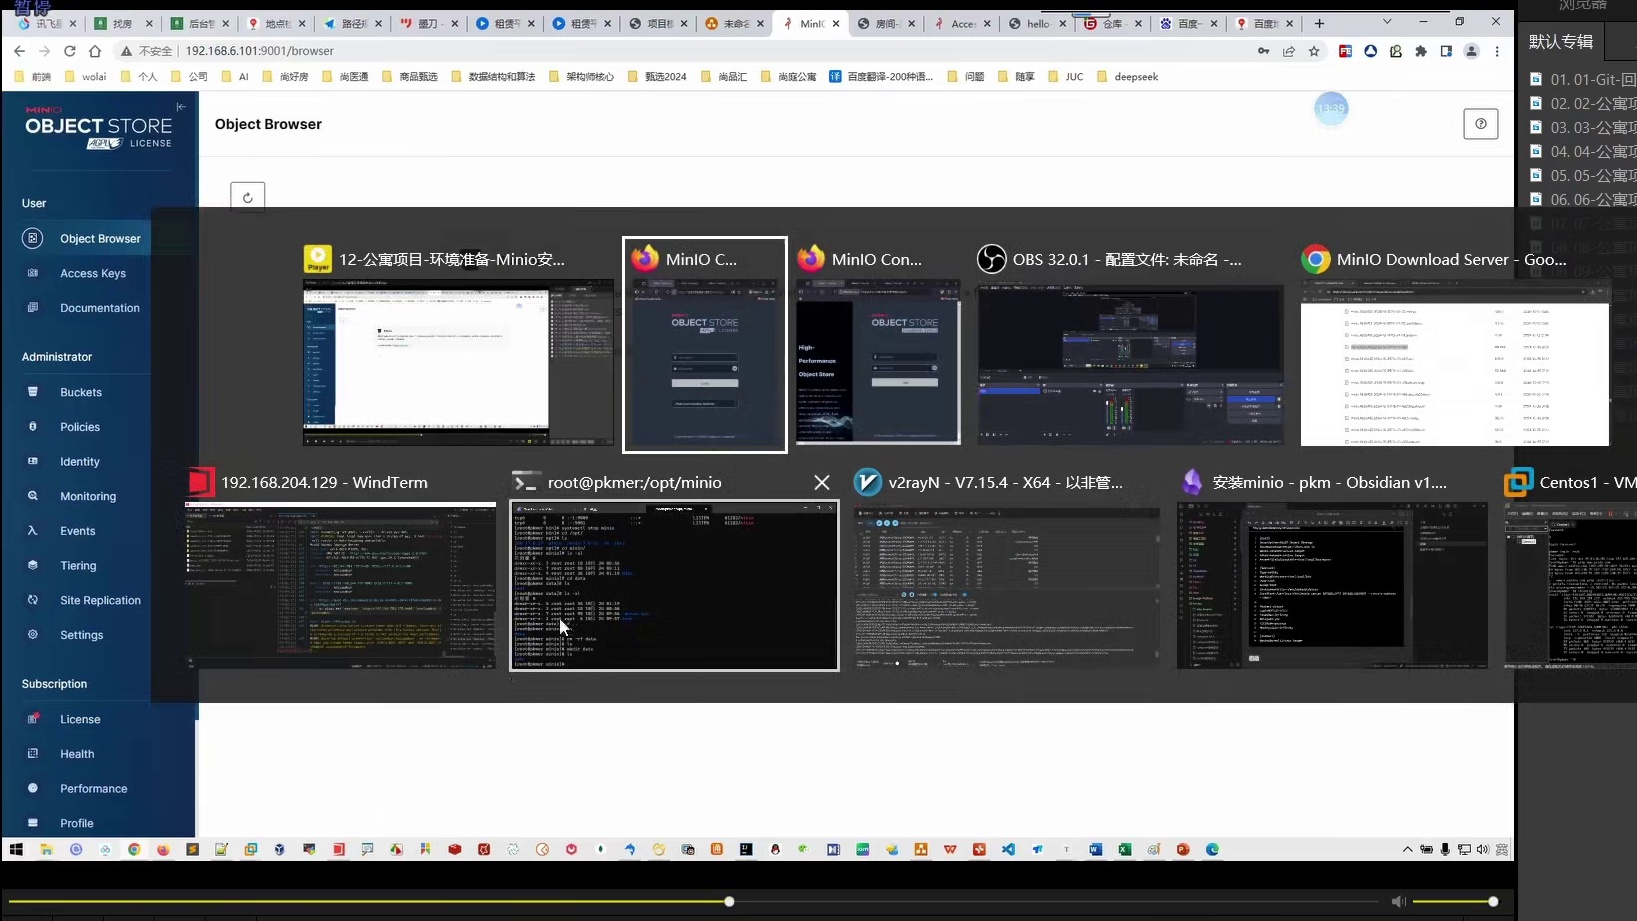The height and width of the screenshot is (921, 1637).
Task: Select the v2rayN window preview
Action: (1007, 585)
